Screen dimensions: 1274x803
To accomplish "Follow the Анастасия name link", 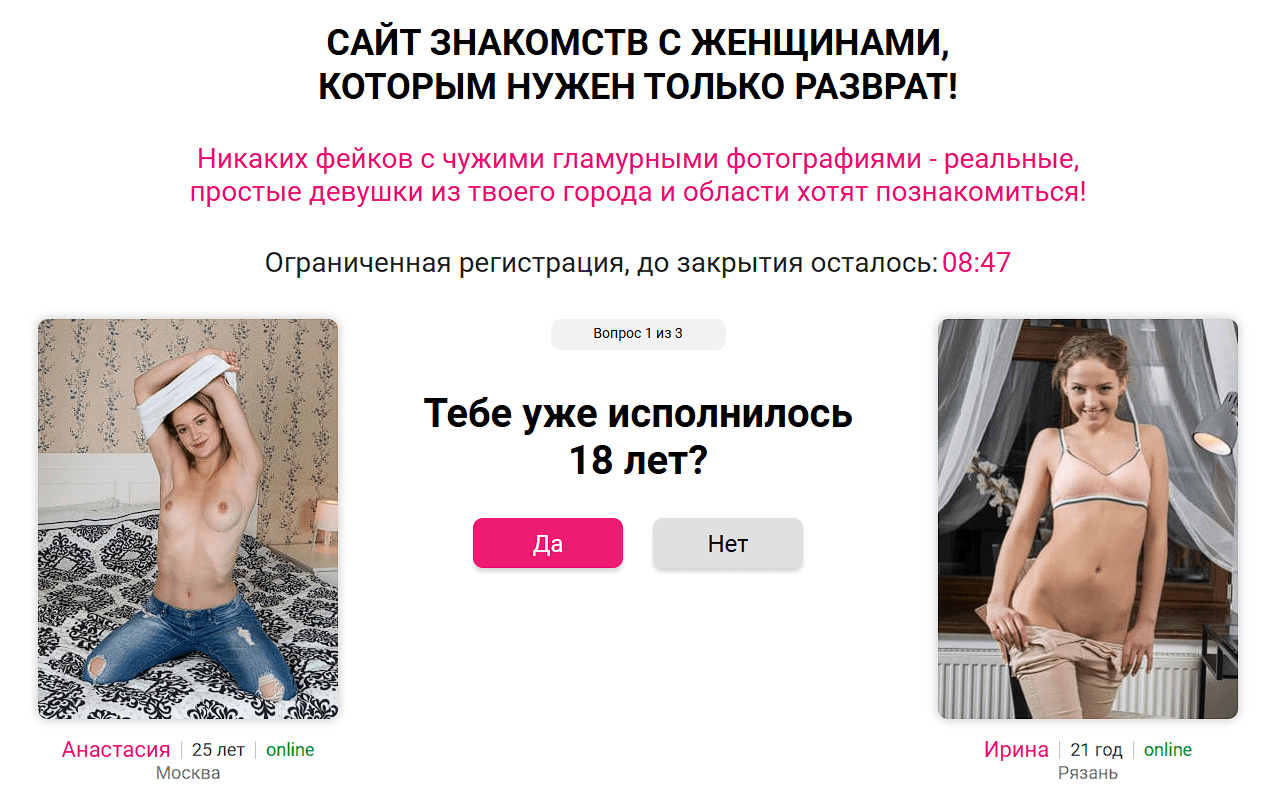I will click(x=116, y=750).
